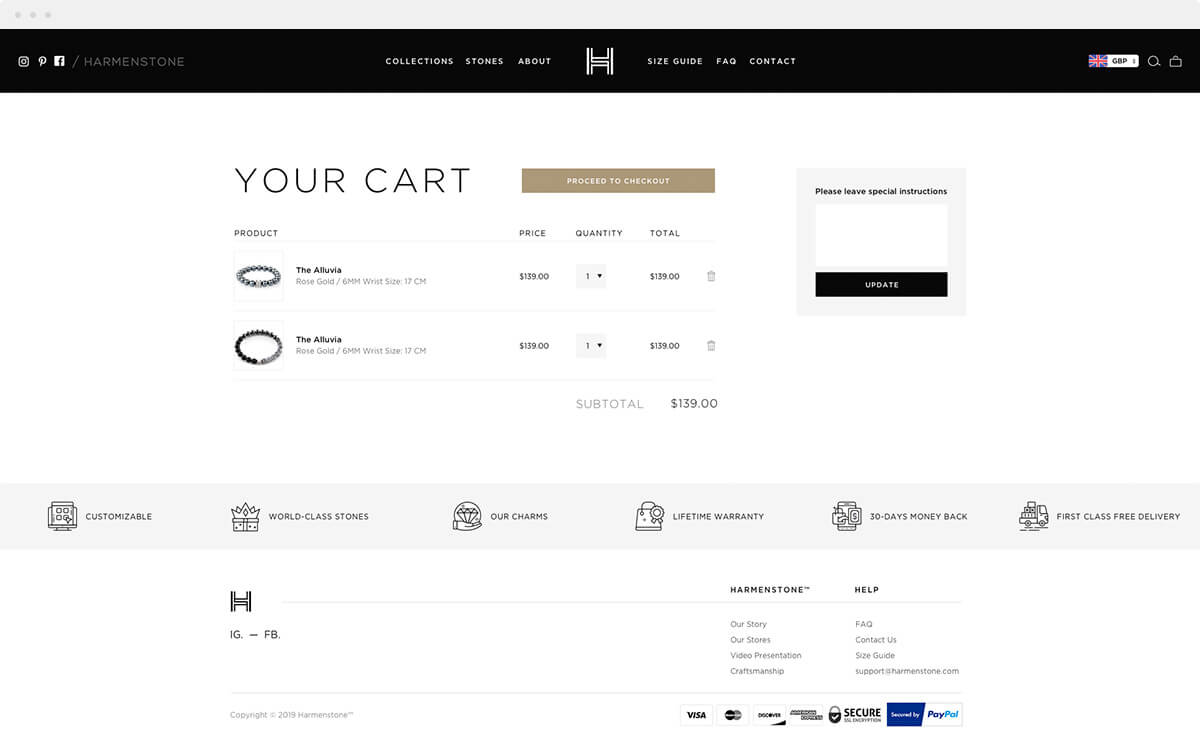Click the Harmenstone text link in header
This screenshot has height=737, width=1200.
click(134, 61)
